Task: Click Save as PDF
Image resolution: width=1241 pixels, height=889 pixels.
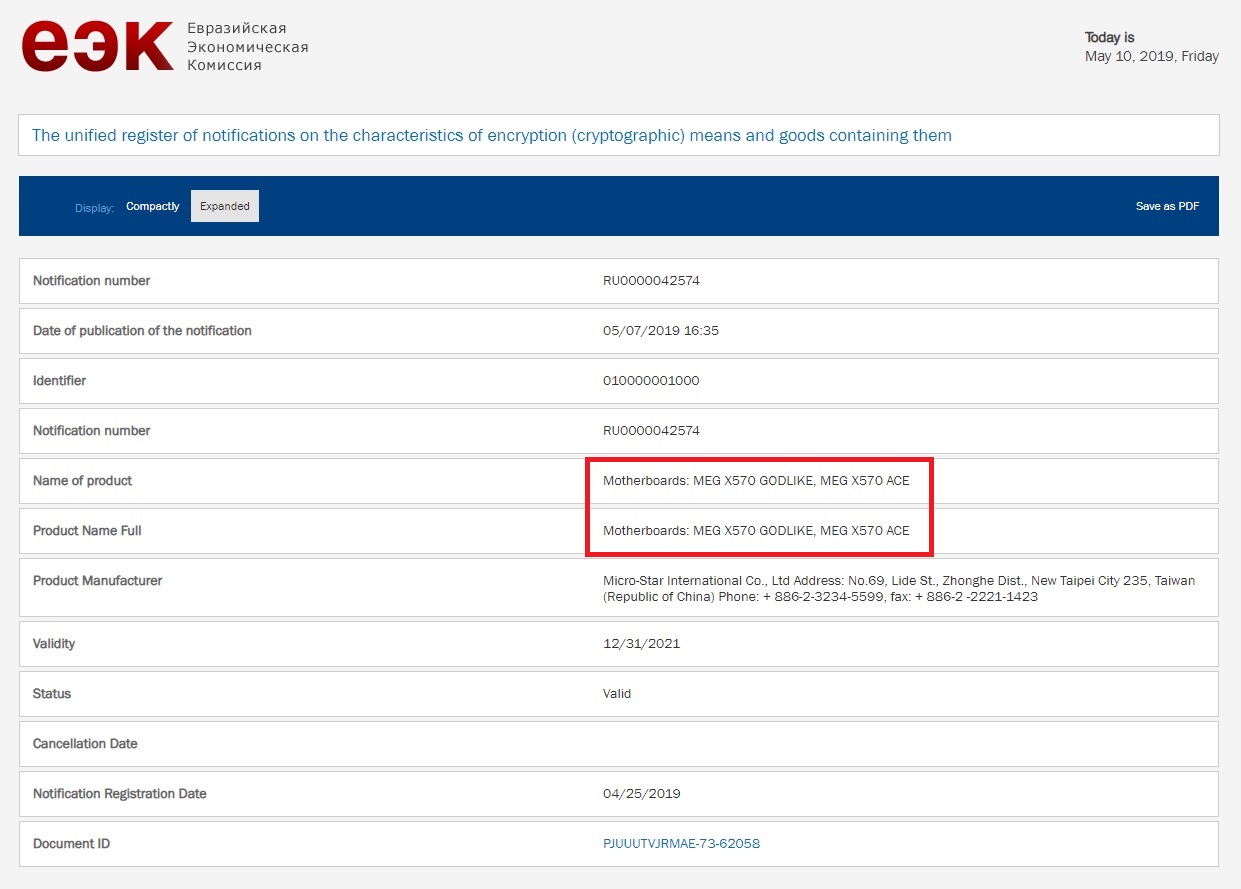Action: point(1167,206)
